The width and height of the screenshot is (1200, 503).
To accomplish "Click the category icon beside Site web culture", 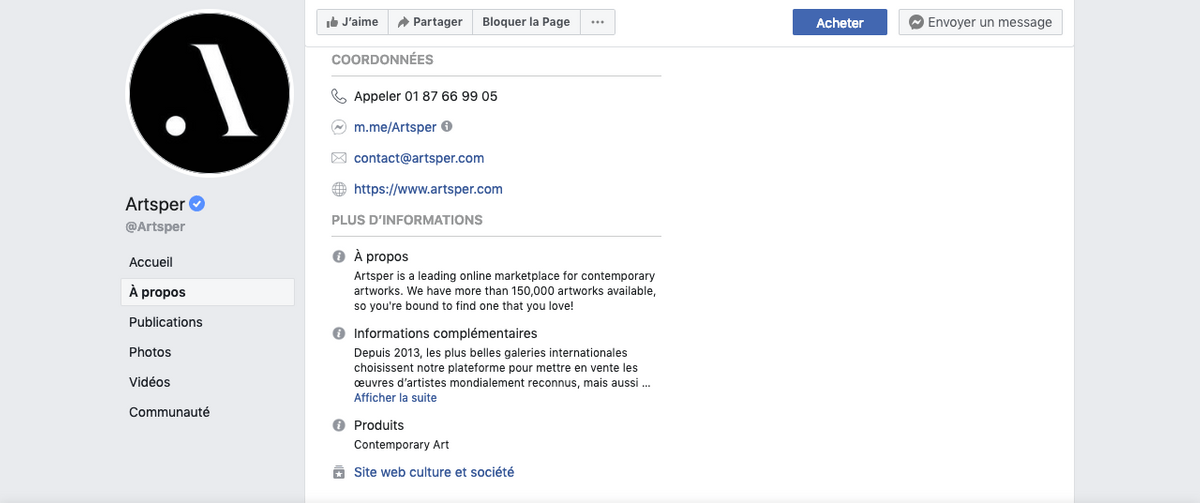I will coord(339,472).
